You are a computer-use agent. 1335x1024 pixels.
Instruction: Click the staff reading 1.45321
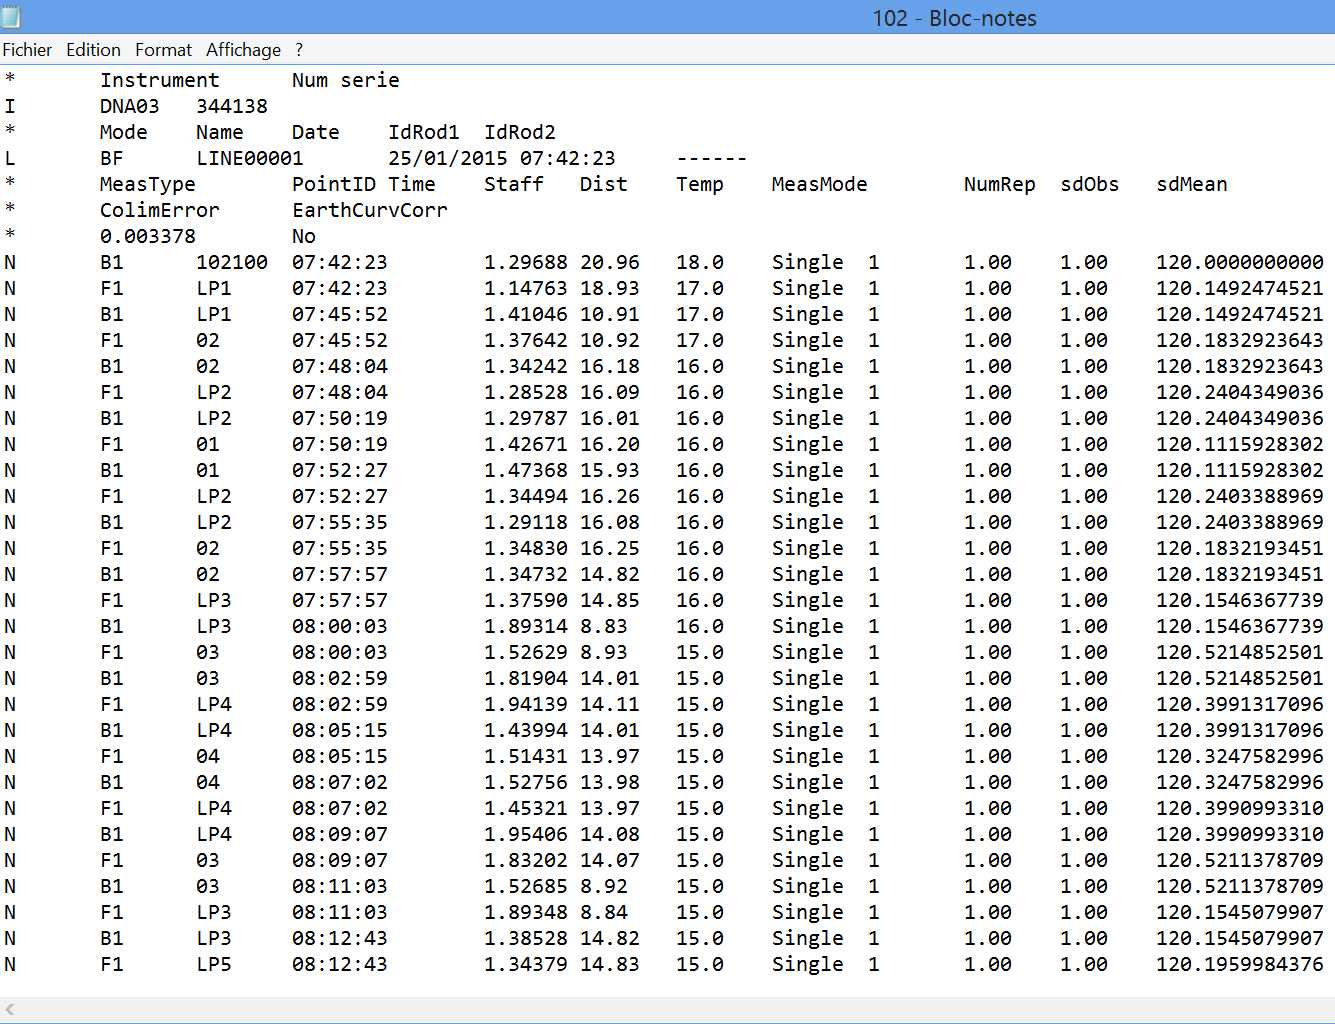(526, 808)
